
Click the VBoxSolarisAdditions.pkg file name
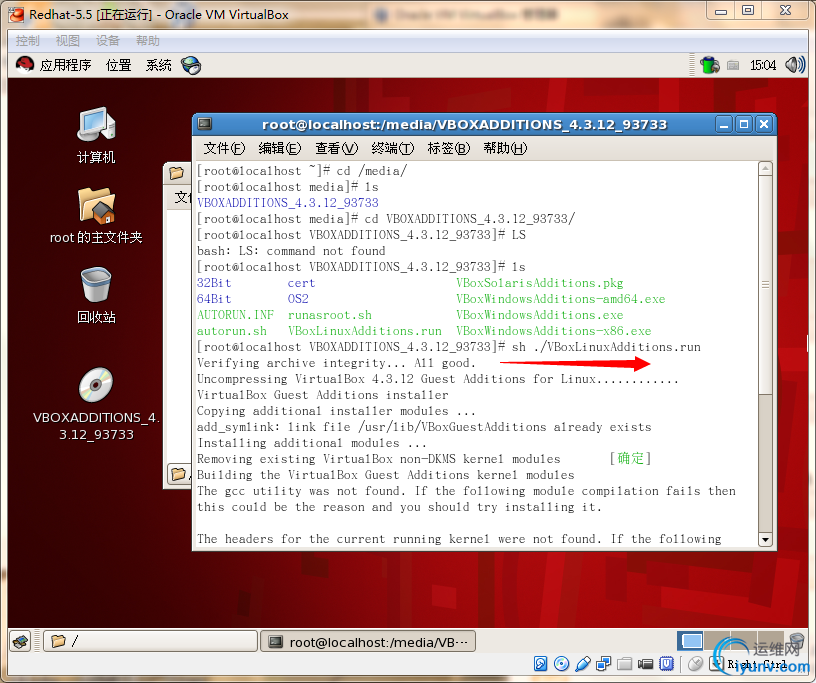click(x=540, y=283)
